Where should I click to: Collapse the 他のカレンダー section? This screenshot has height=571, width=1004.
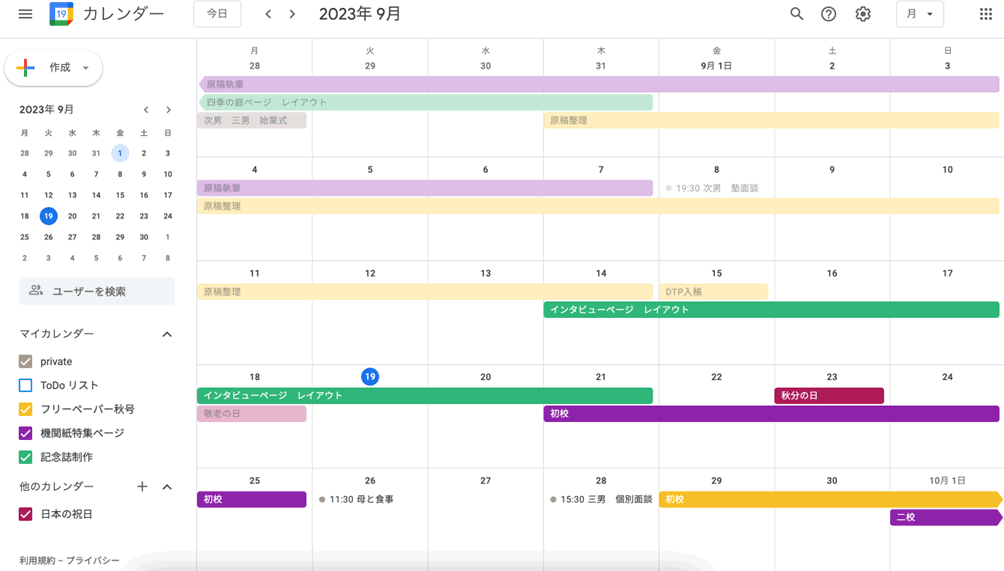[167, 487]
